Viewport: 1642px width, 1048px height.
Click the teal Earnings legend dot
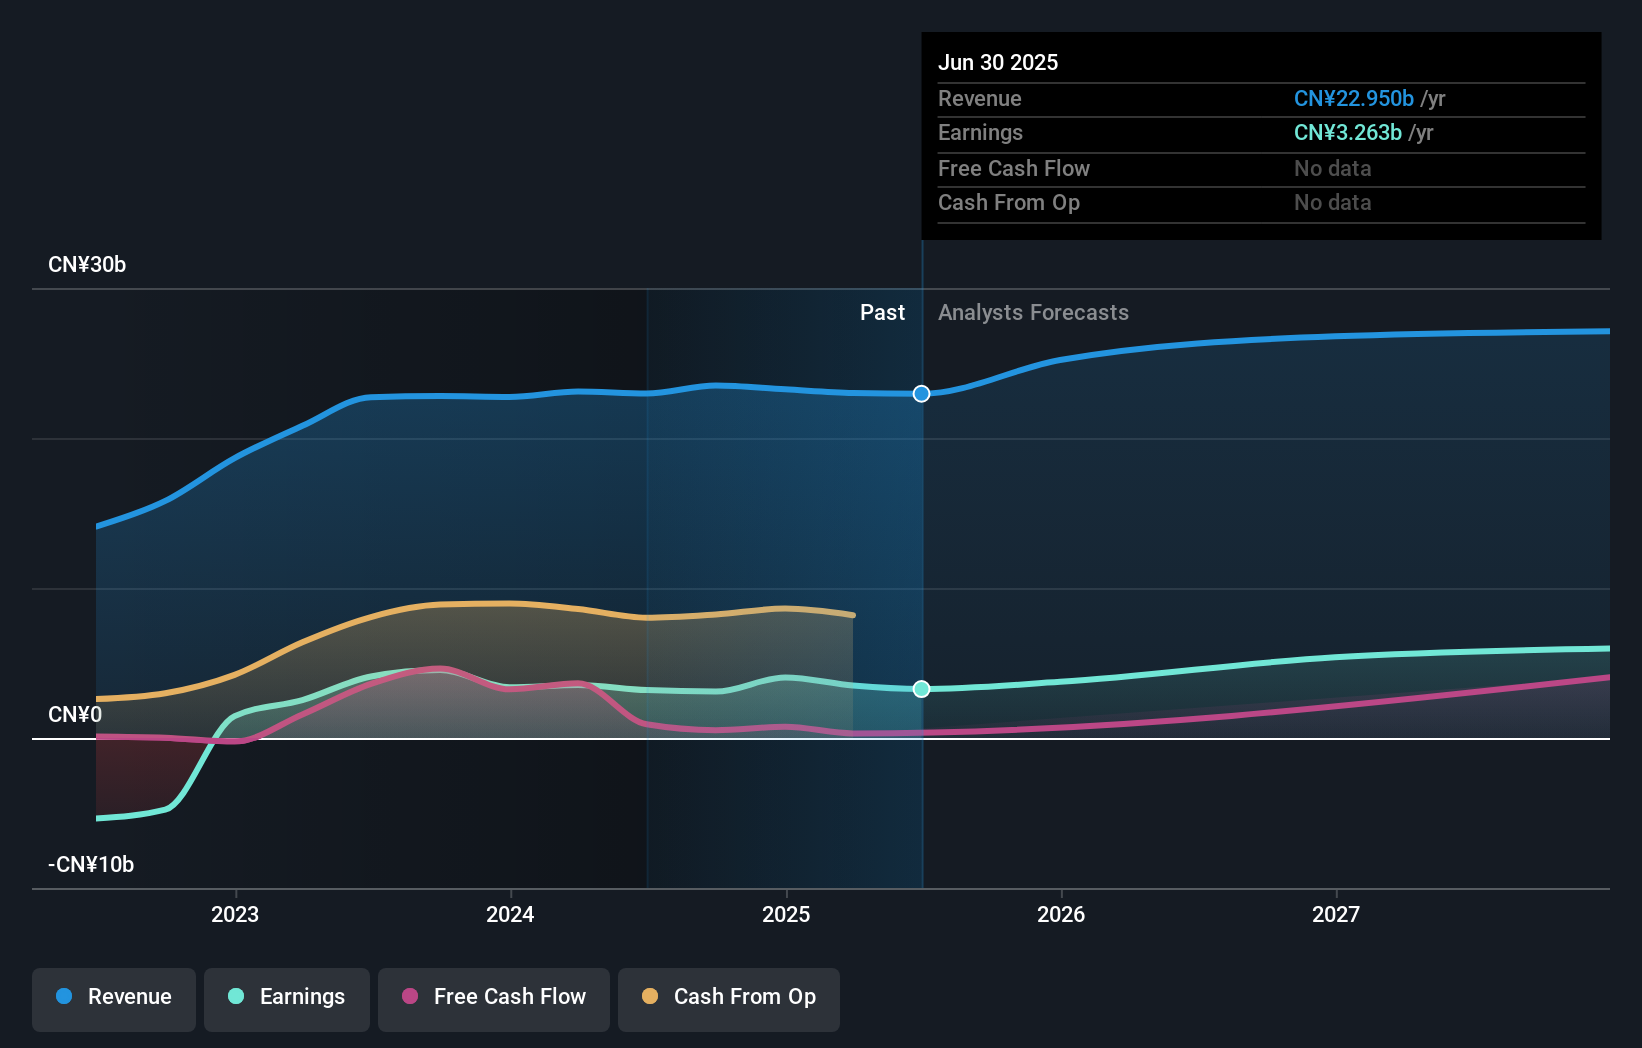coord(236,996)
